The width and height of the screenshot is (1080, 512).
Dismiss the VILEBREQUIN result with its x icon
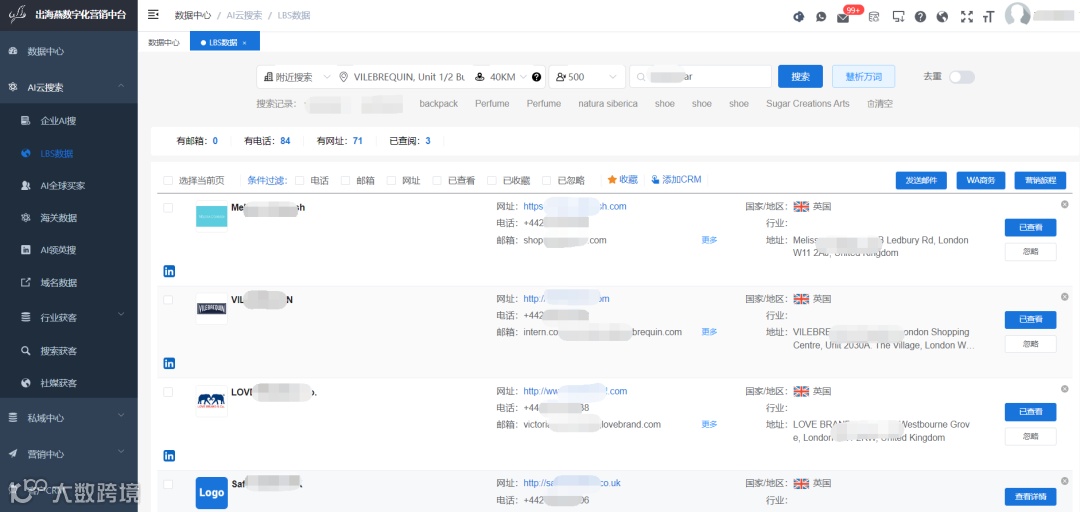click(1064, 297)
